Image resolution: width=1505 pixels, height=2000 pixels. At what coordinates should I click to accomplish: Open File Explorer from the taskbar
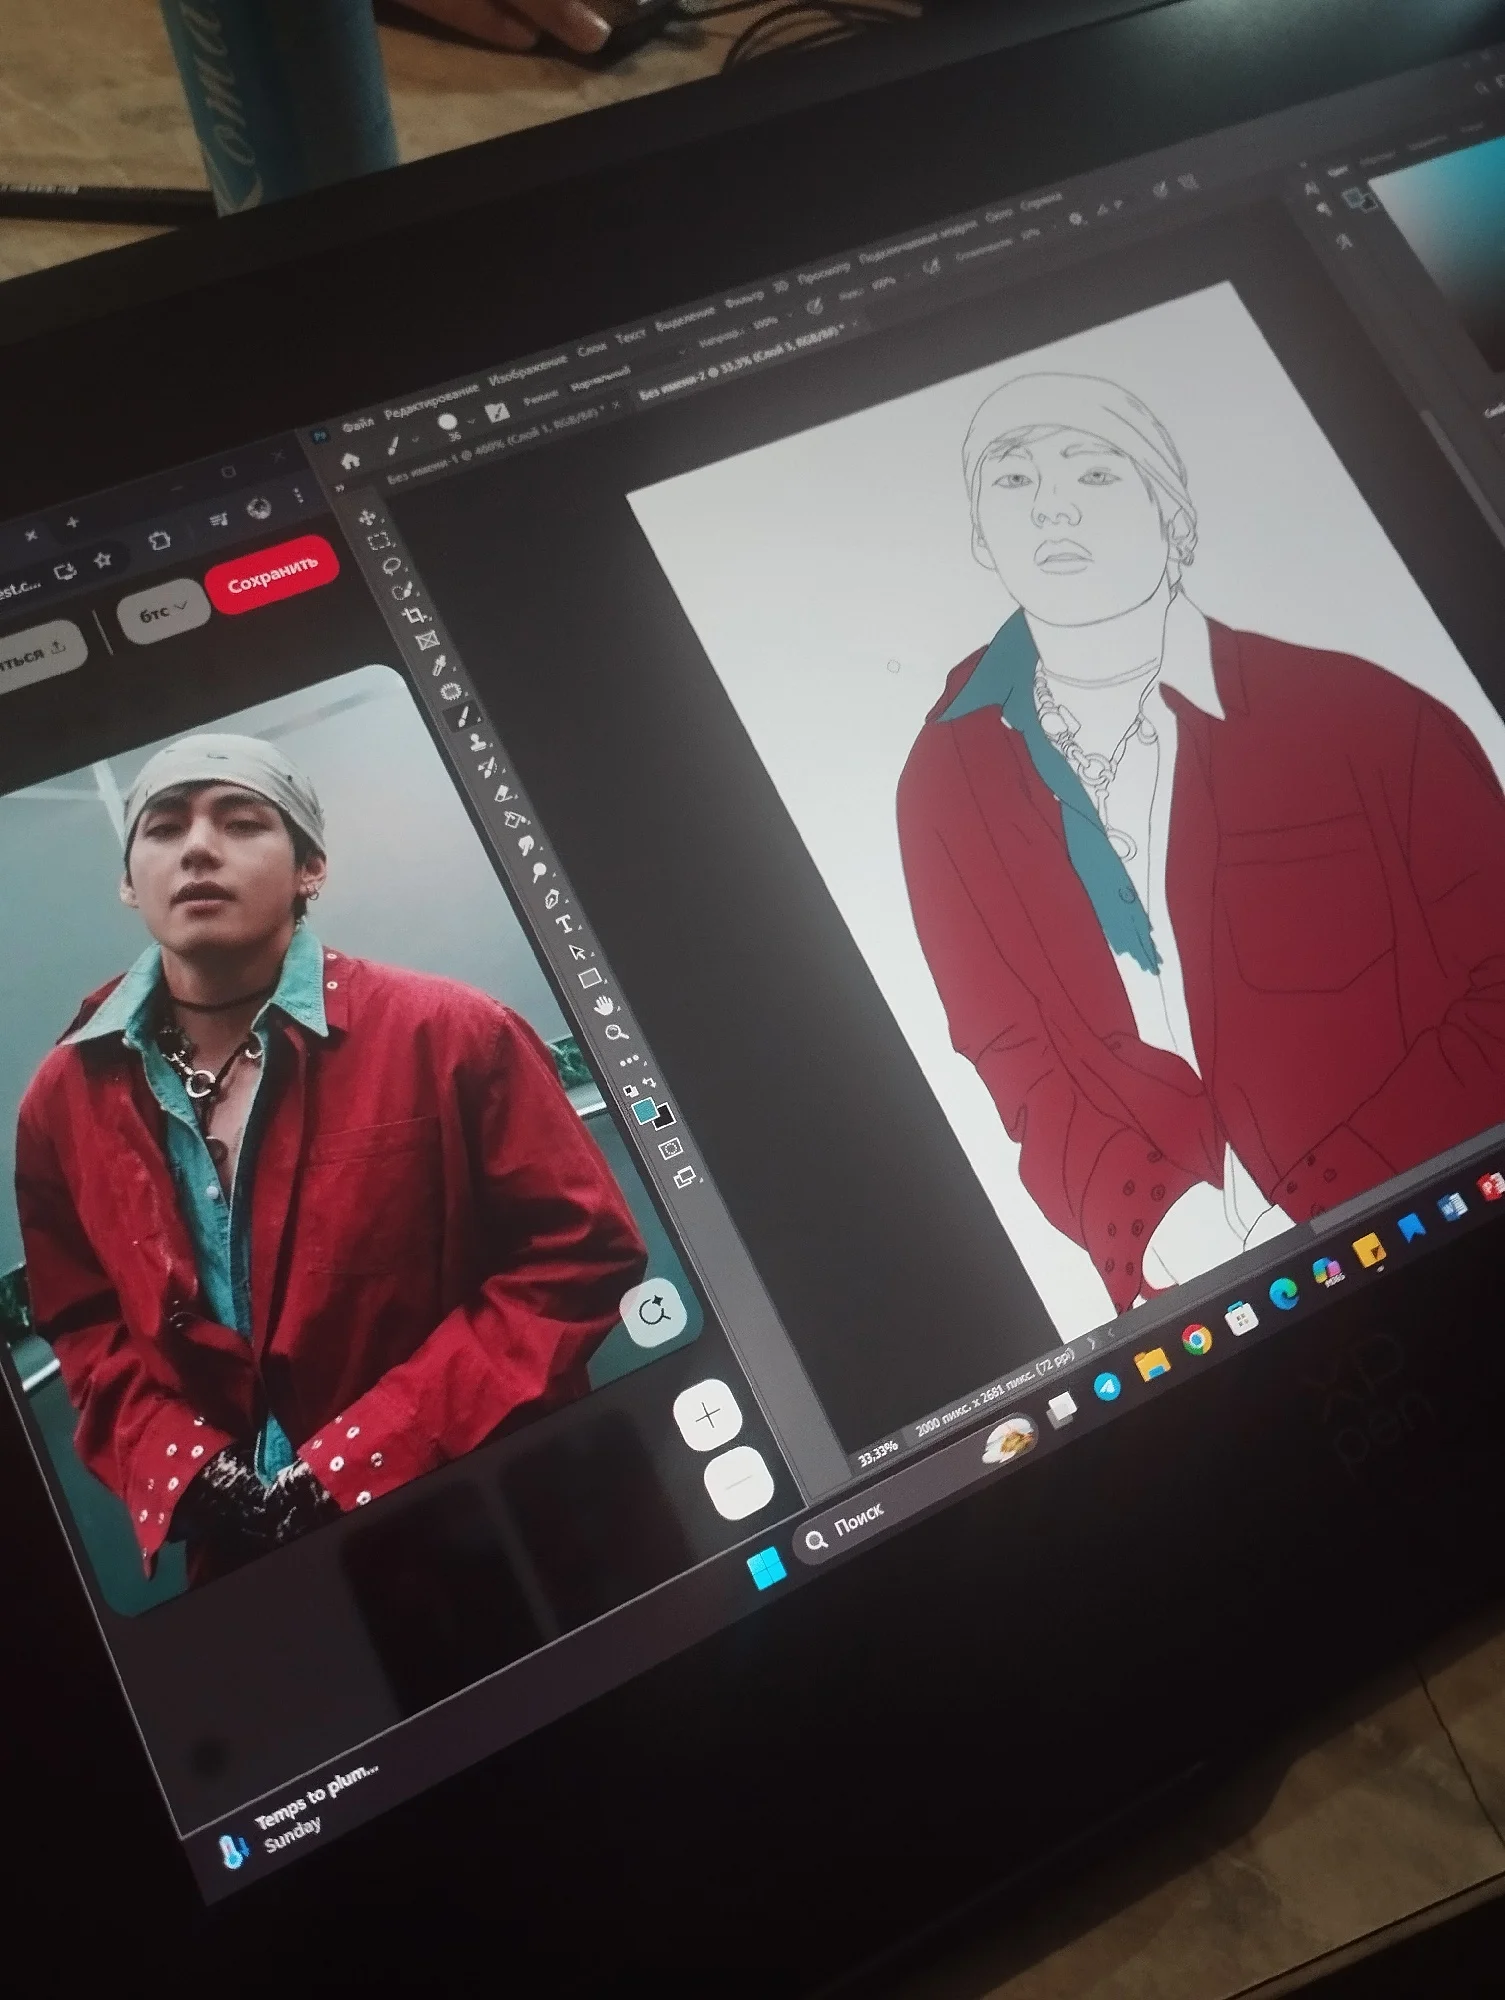(x=1151, y=1363)
